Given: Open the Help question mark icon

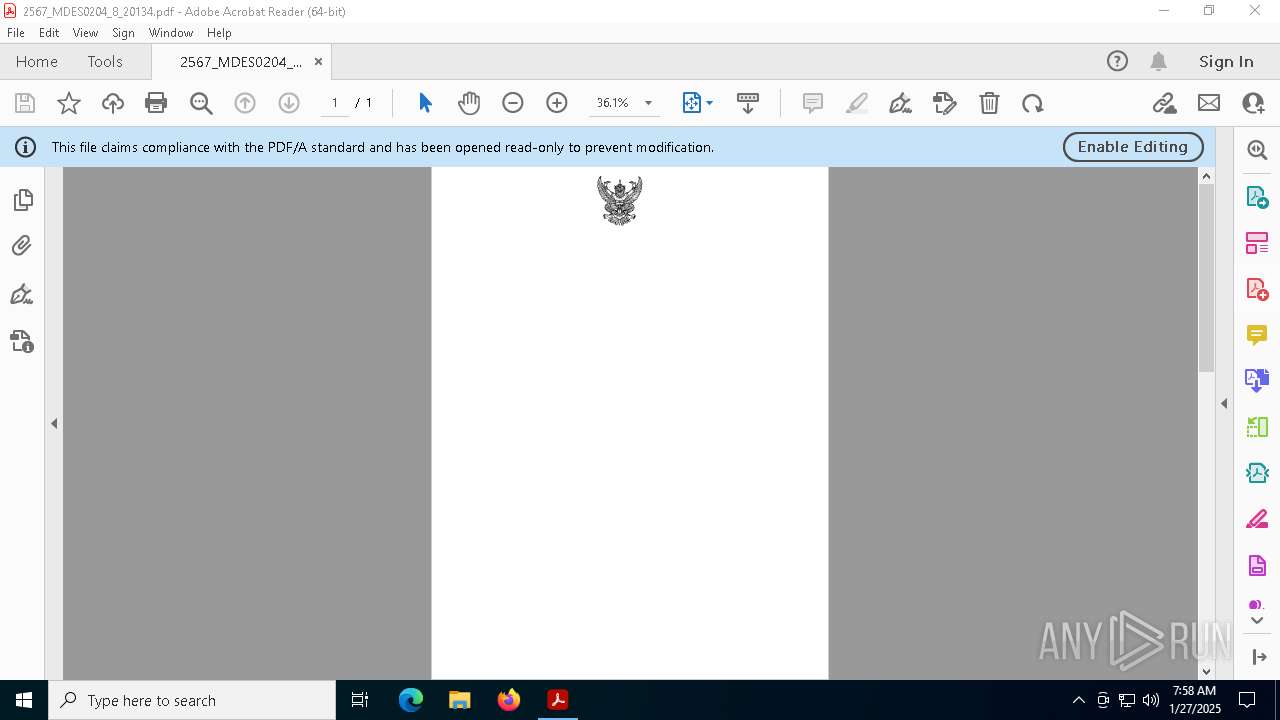Looking at the screenshot, I should [1117, 62].
